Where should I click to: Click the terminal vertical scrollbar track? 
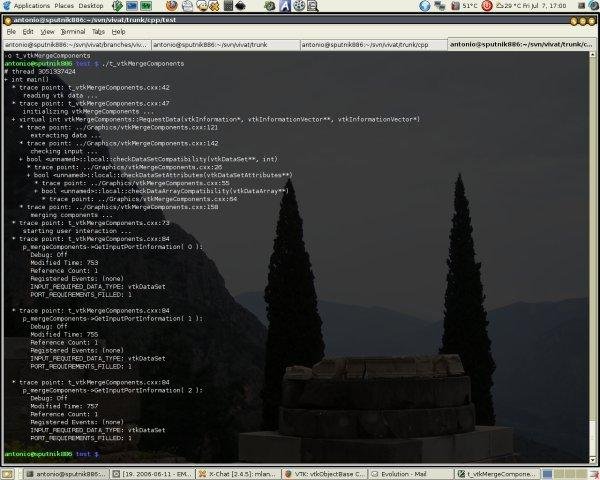pos(592,257)
